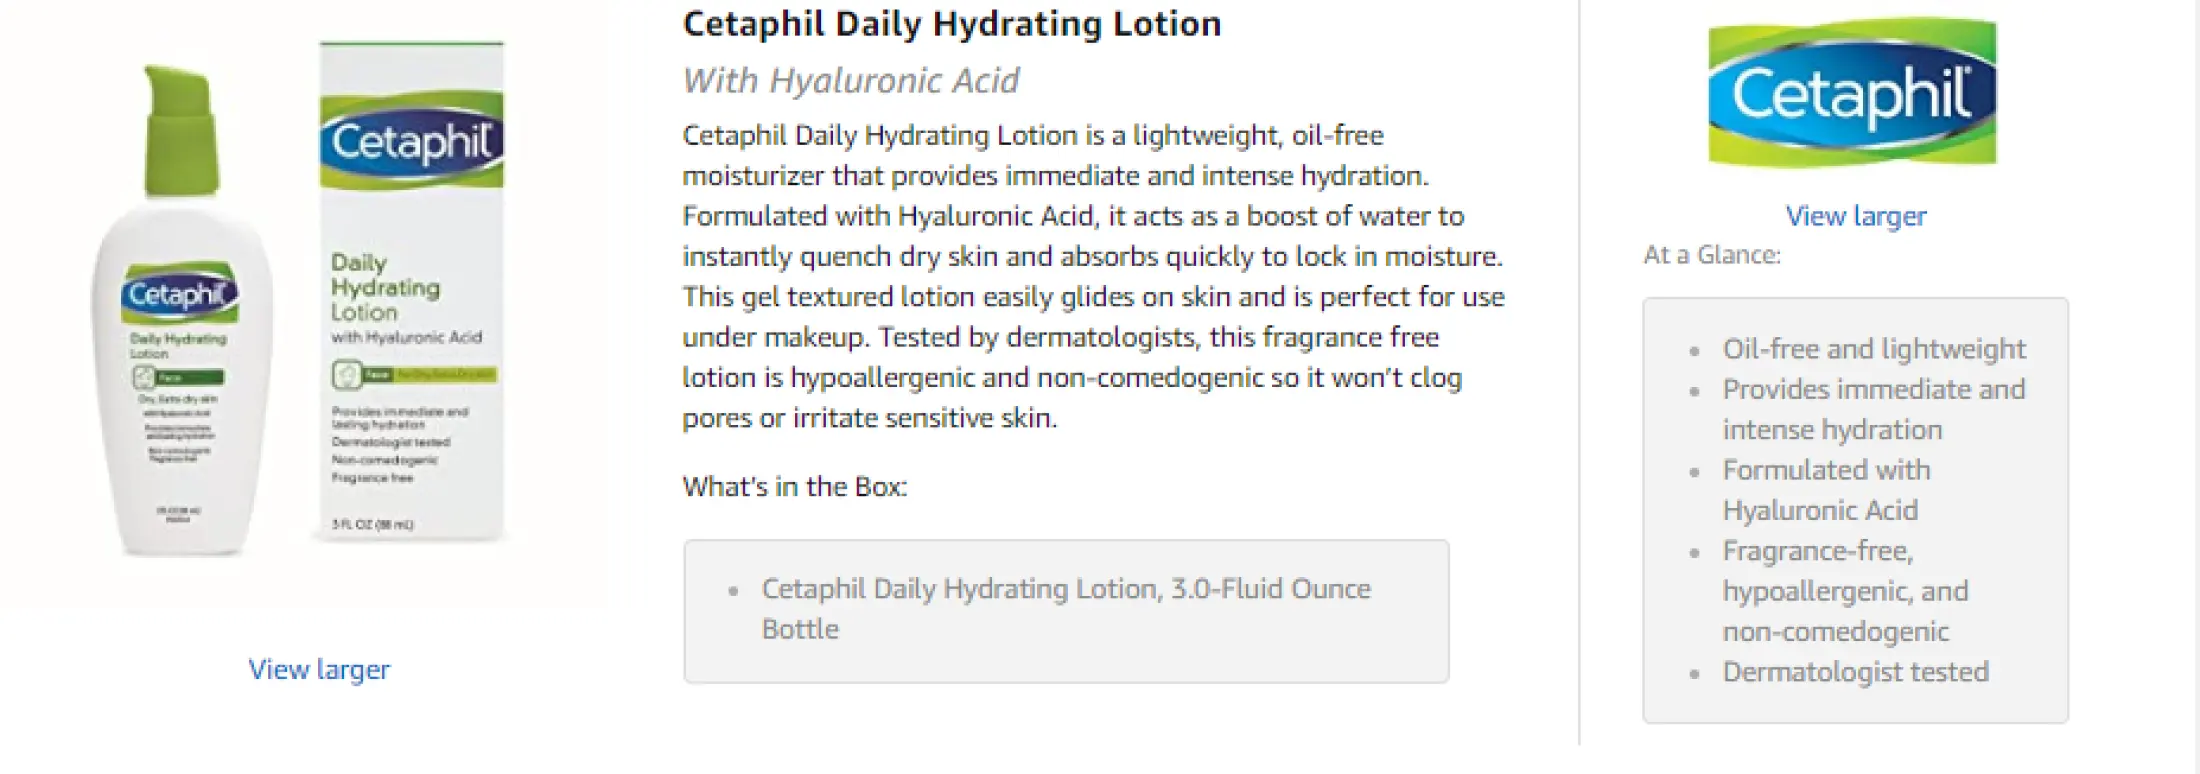Image resolution: width=2200 pixels, height=774 pixels.
Task: Click "Formulated with Hyaluronic Acid" bullet
Action: [1825, 490]
